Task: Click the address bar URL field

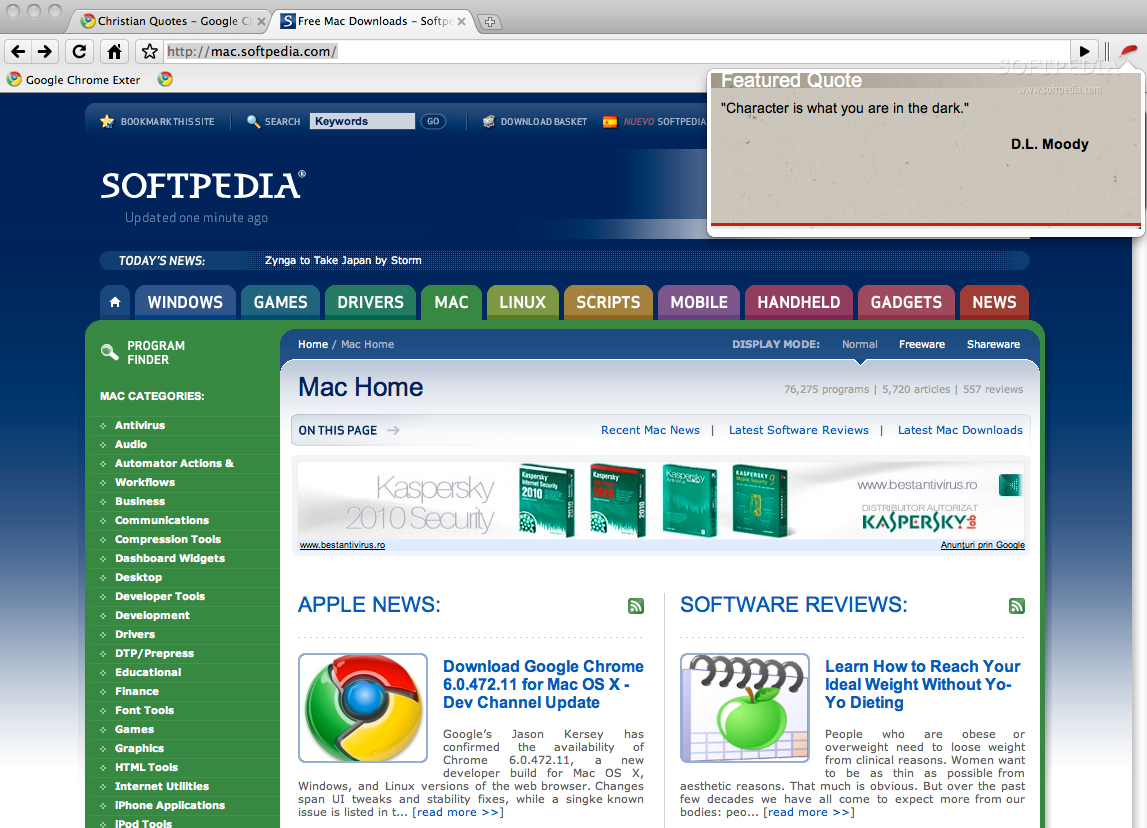Action: (x=617, y=51)
